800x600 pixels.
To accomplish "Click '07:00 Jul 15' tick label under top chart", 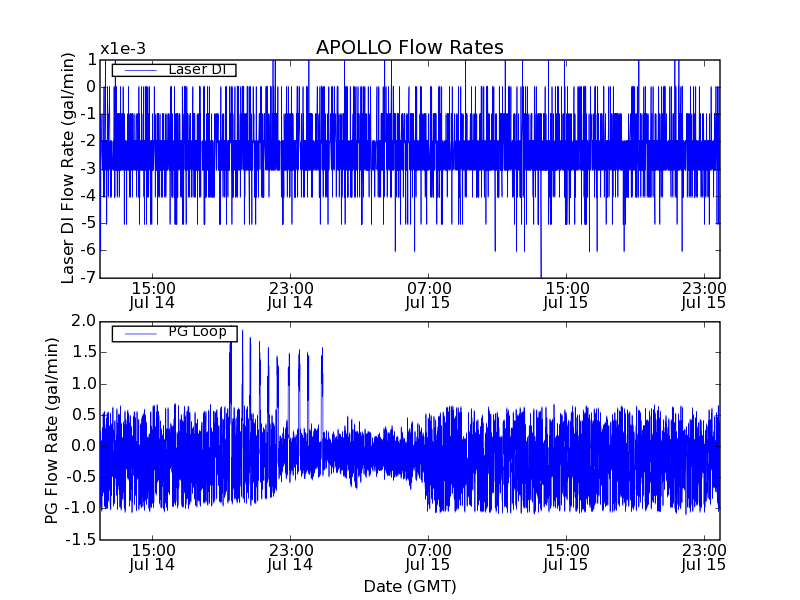I will click(x=428, y=295).
